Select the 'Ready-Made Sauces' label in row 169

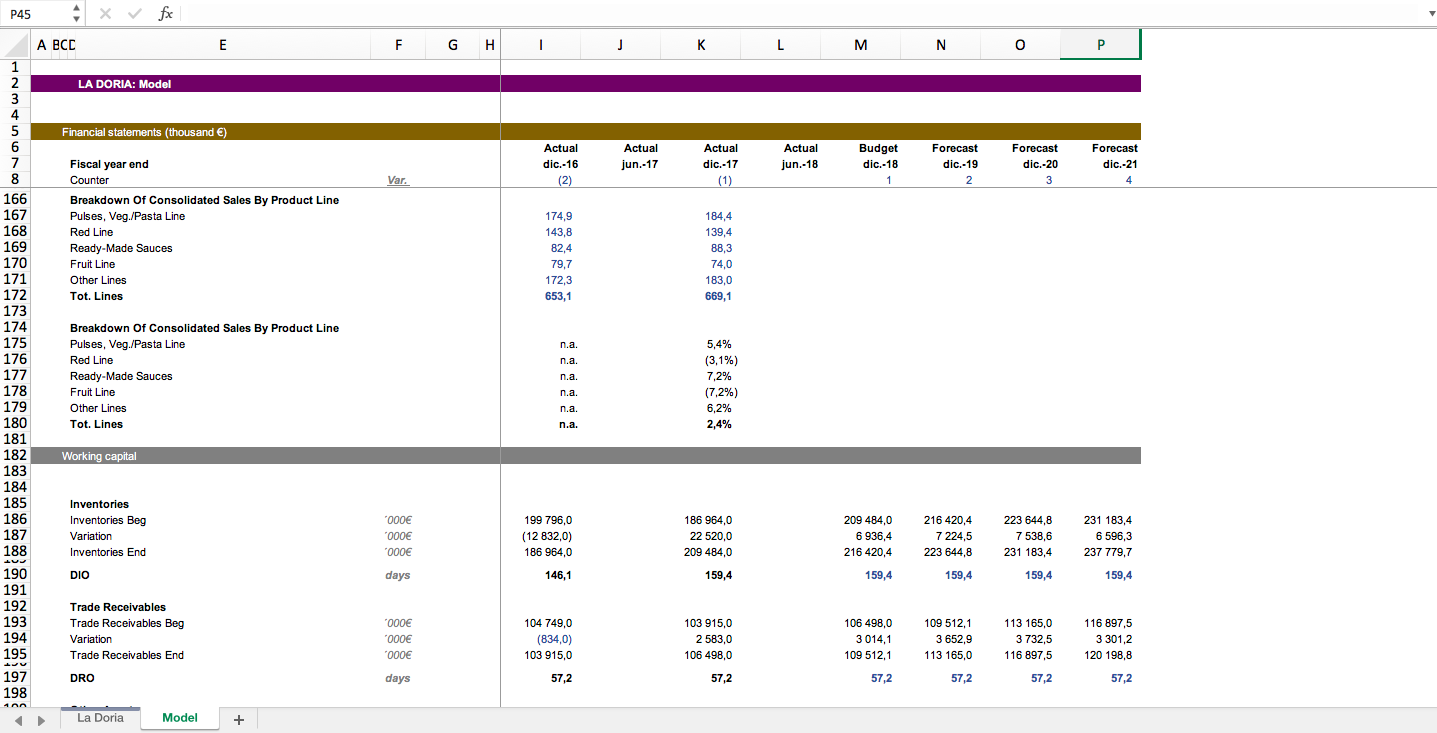(x=121, y=248)
